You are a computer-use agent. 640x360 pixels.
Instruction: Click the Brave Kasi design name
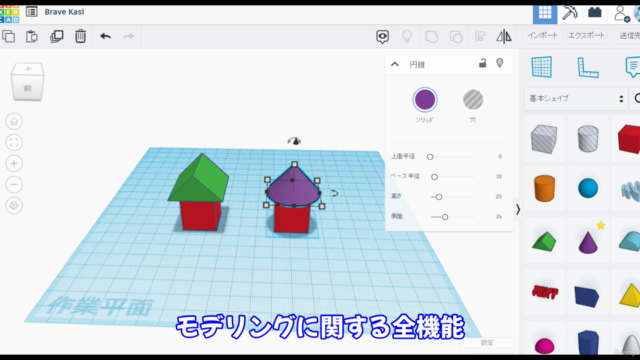[64, 12]
